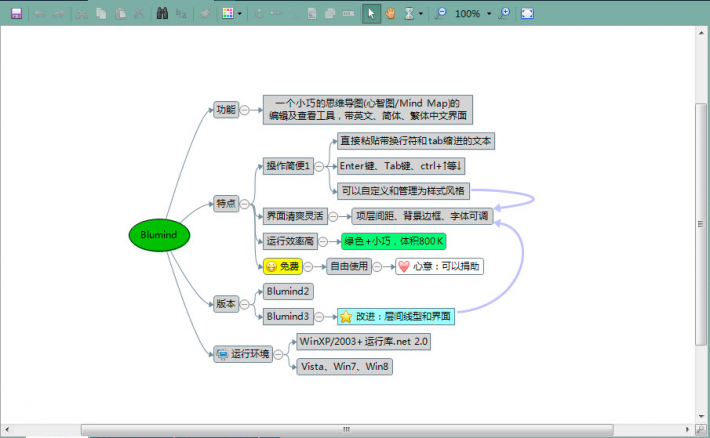This screenshot has width=710, height=438.
Task: Toggle full screen mode icon
Action: click(x=527, y=14)
